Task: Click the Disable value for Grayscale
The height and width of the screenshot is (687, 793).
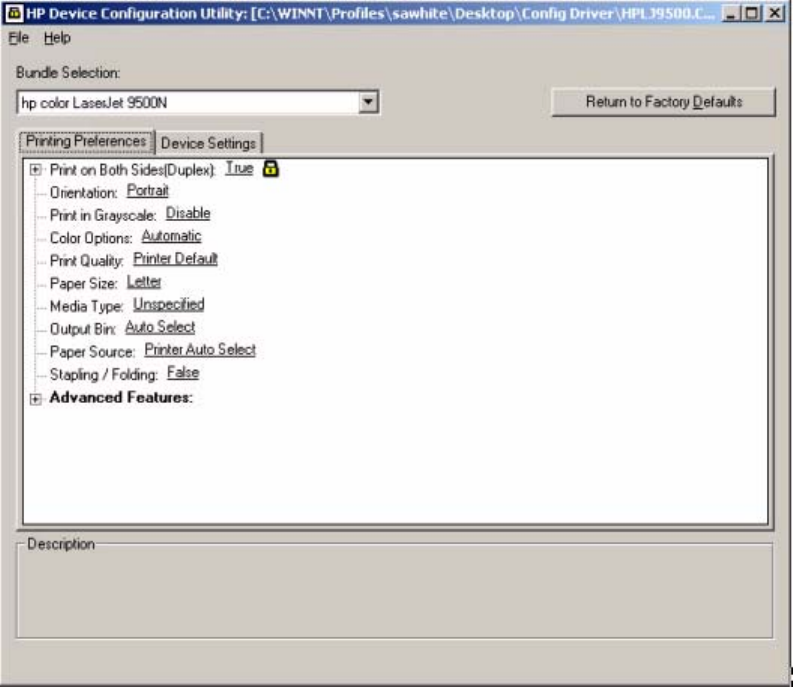Action: point(188,213)
